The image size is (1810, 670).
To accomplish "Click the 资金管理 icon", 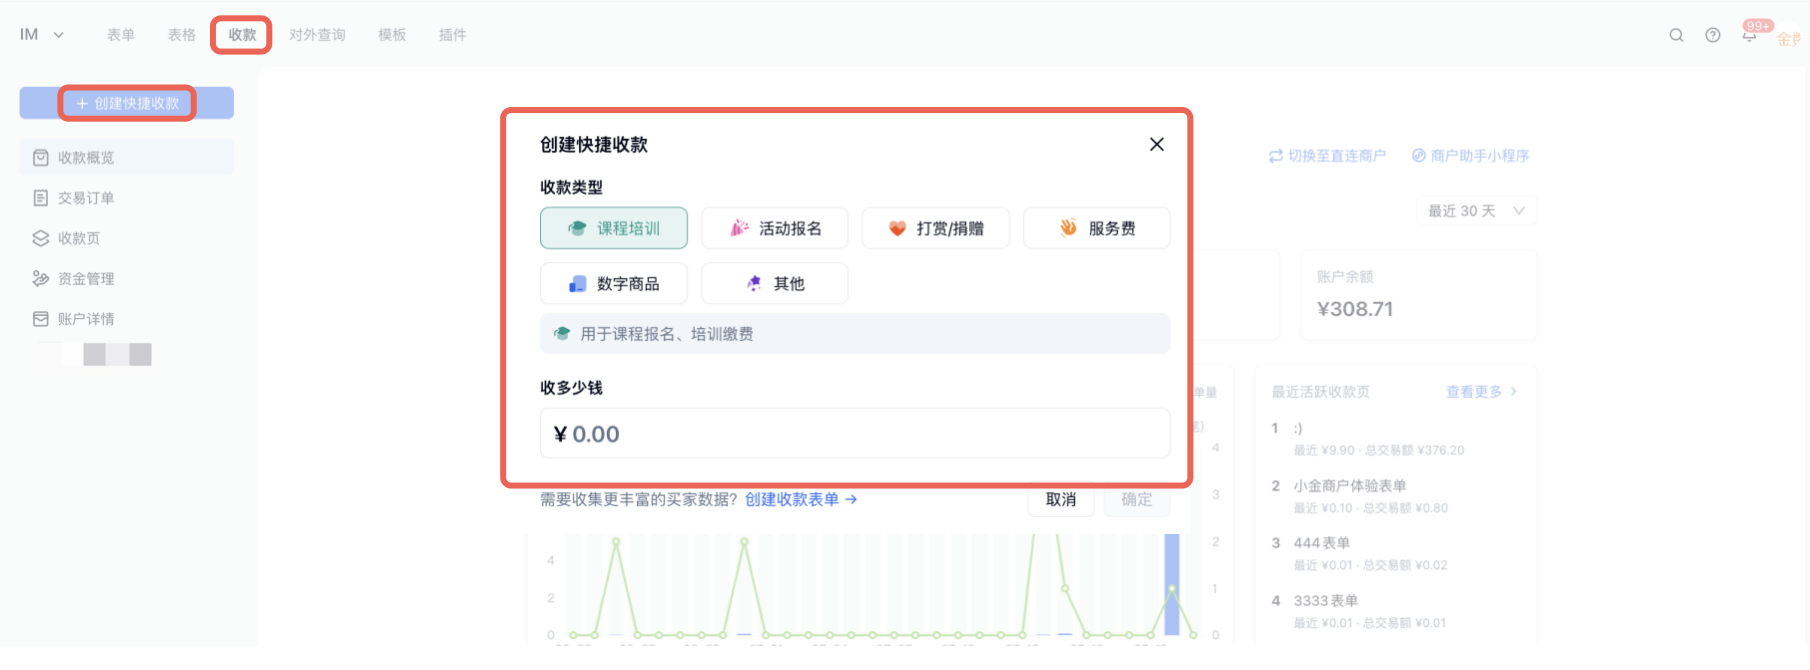I will tap(41, 278).
